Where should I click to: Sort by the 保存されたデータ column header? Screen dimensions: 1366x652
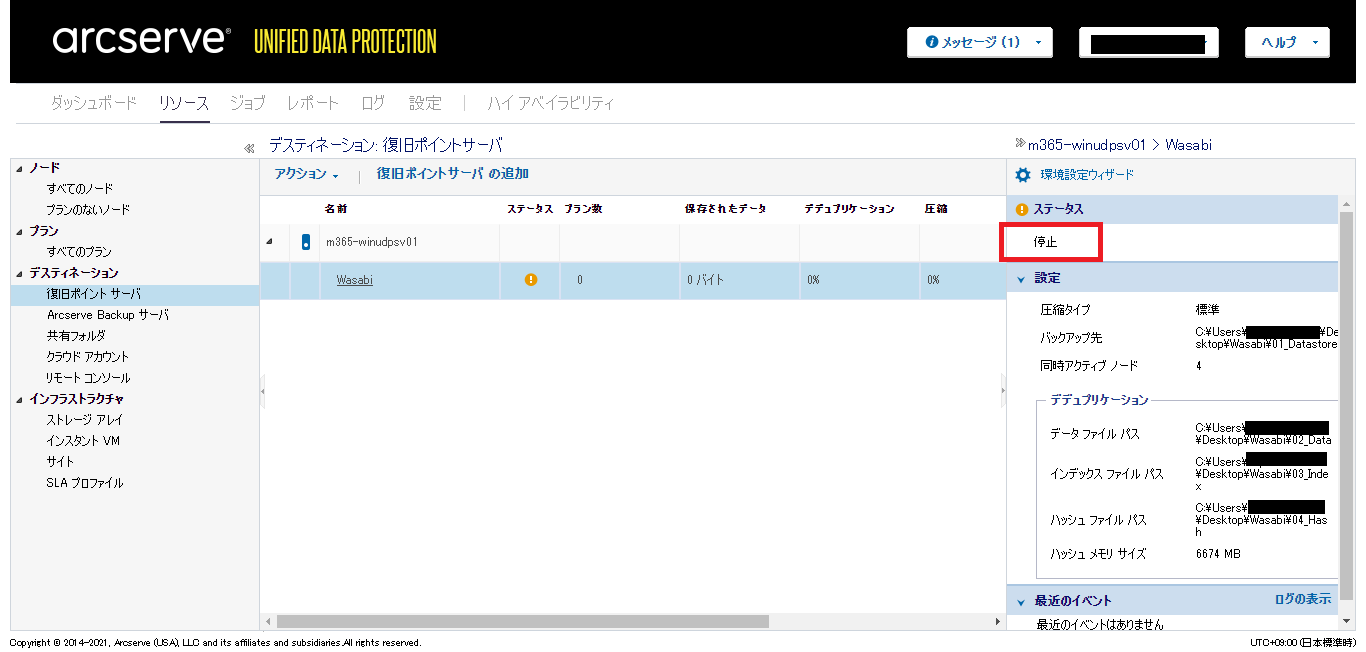click(726, 209)
